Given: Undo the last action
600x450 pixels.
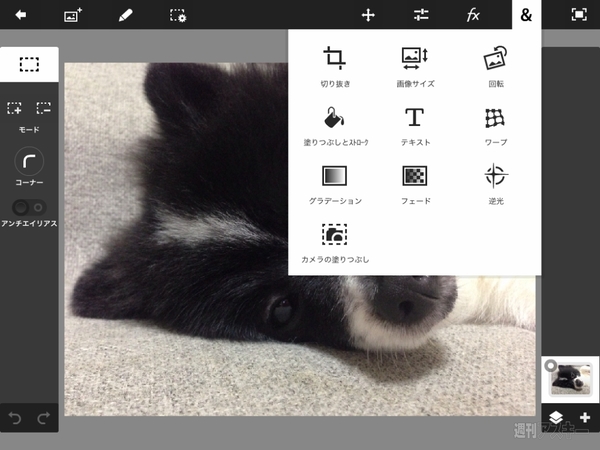Looking at the screenshot, I should tap(15, 418).
